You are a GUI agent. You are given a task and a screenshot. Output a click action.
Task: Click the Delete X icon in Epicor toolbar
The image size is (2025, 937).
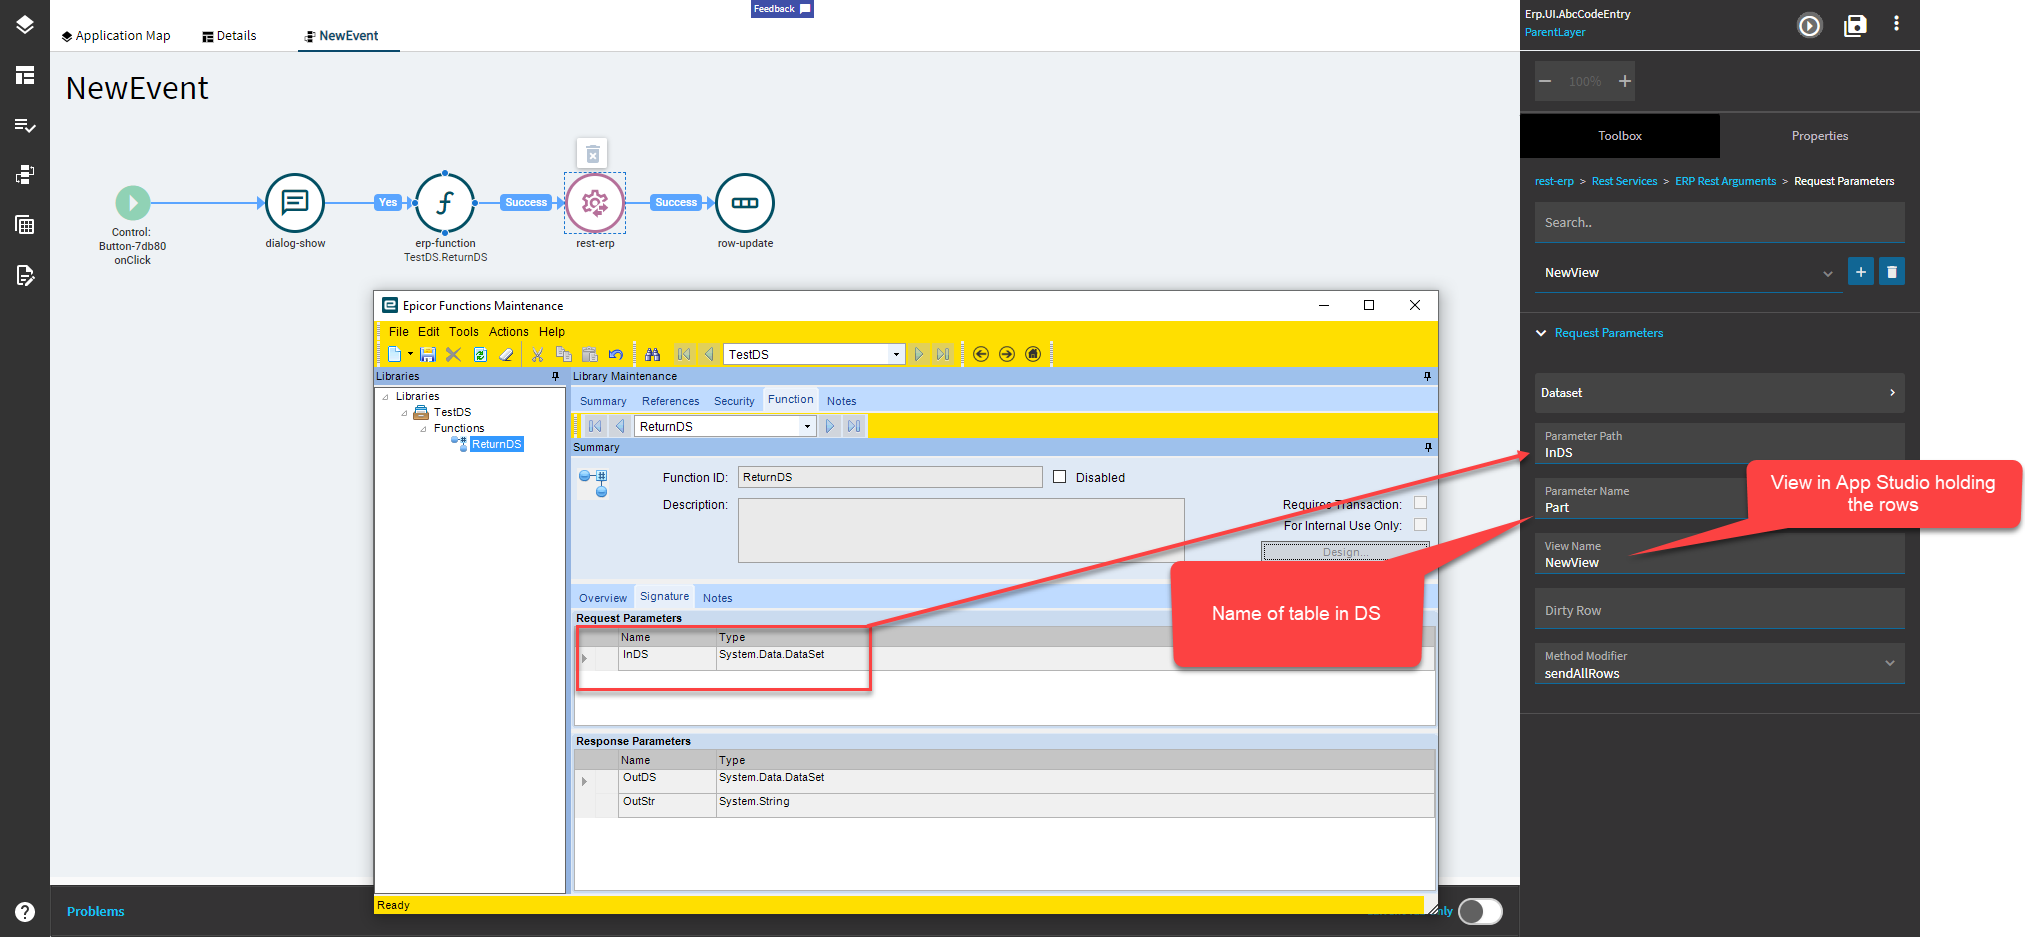pyautogui.click(x=453, y=354)
